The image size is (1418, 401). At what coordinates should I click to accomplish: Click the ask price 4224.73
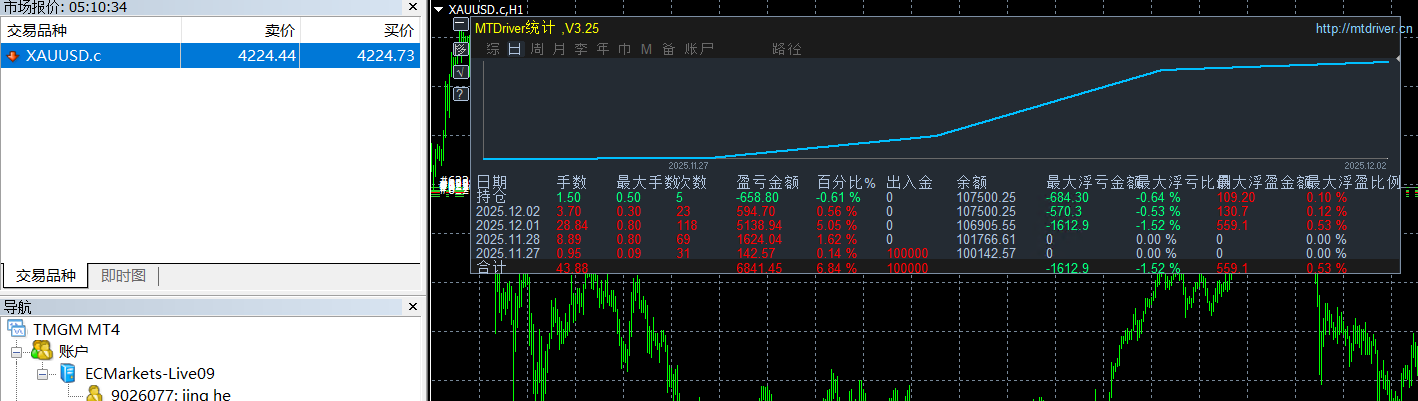pos(386,56)
